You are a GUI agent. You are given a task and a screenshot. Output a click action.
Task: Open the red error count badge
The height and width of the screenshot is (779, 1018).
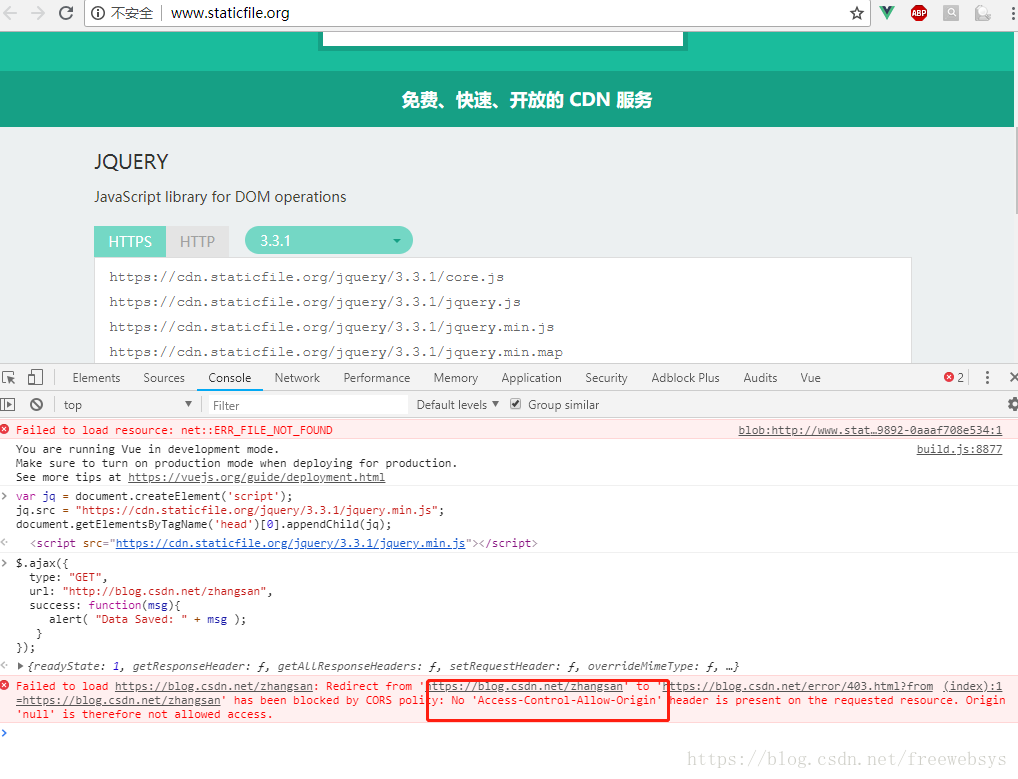pos(954,377)
